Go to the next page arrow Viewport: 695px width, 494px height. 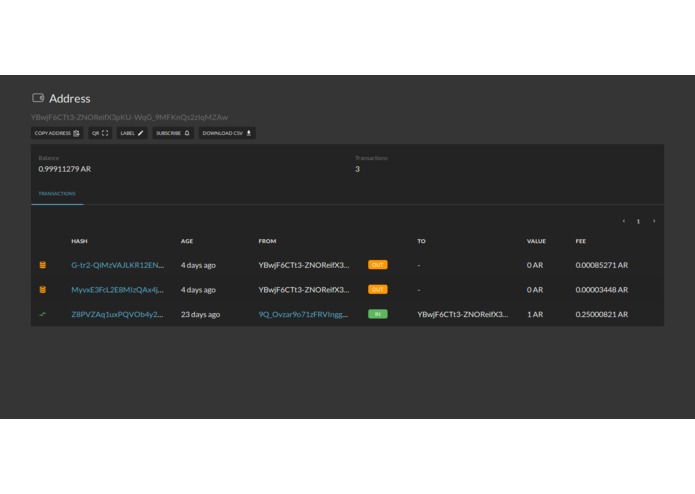pos(654,221)
